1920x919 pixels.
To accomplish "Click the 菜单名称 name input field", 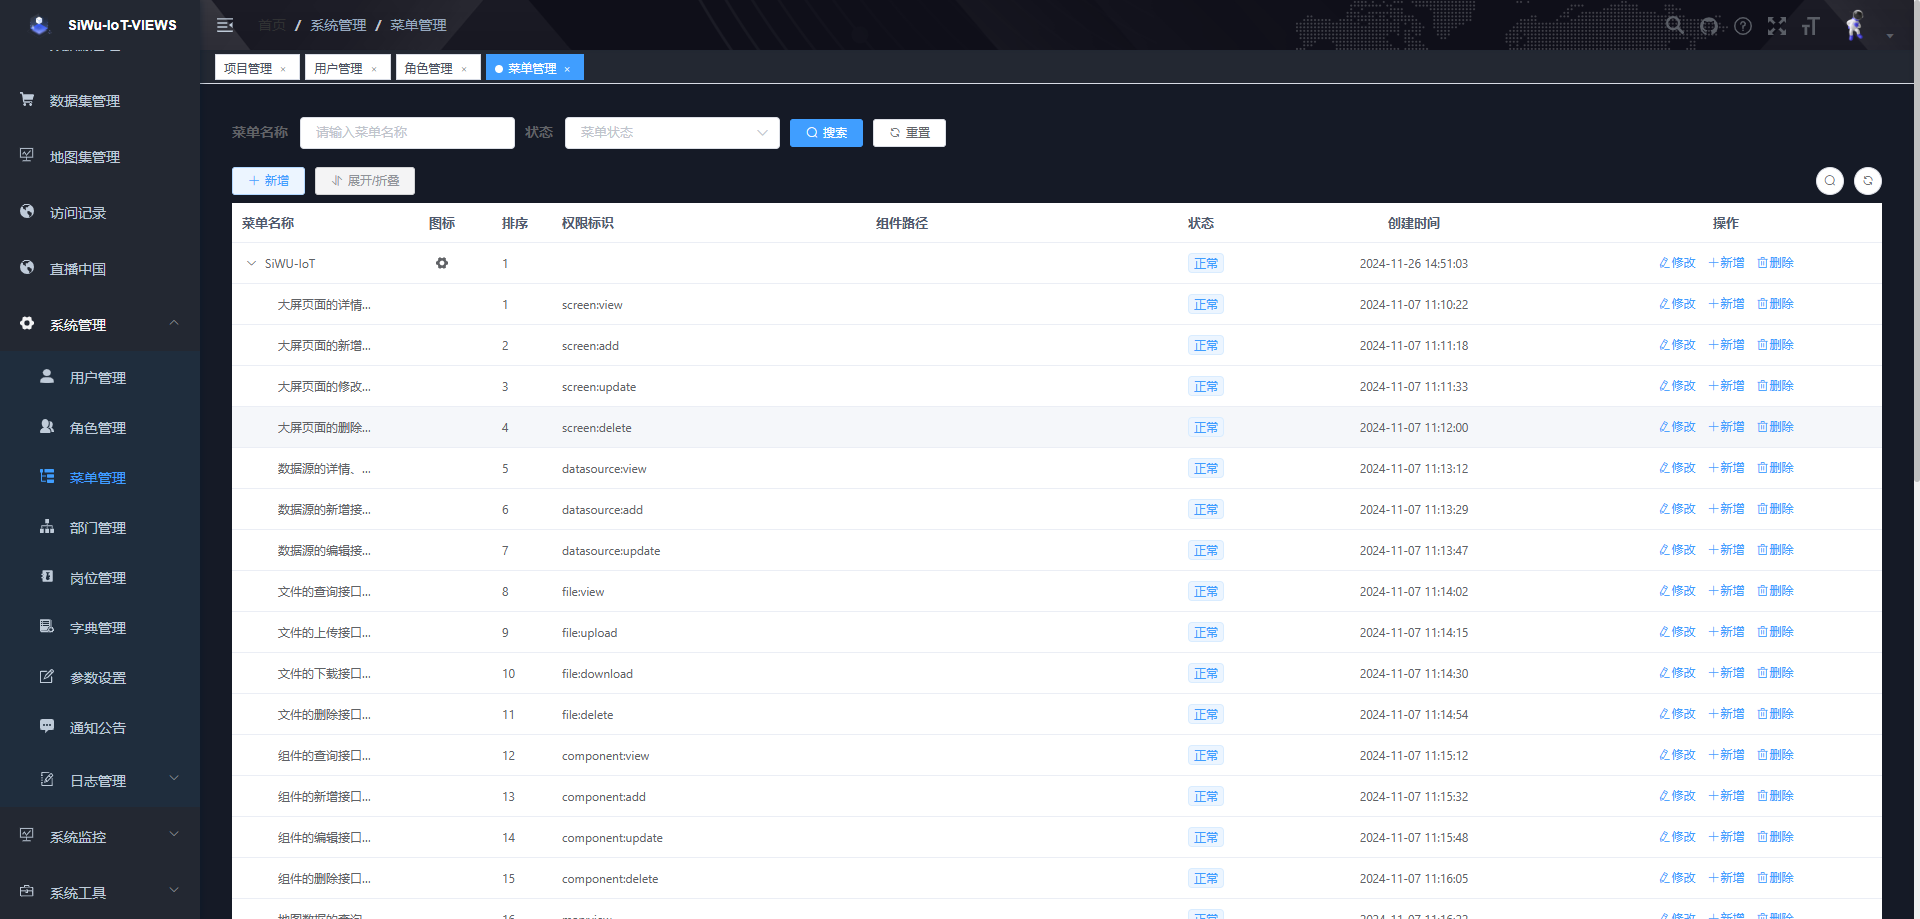I will point(407,133).
